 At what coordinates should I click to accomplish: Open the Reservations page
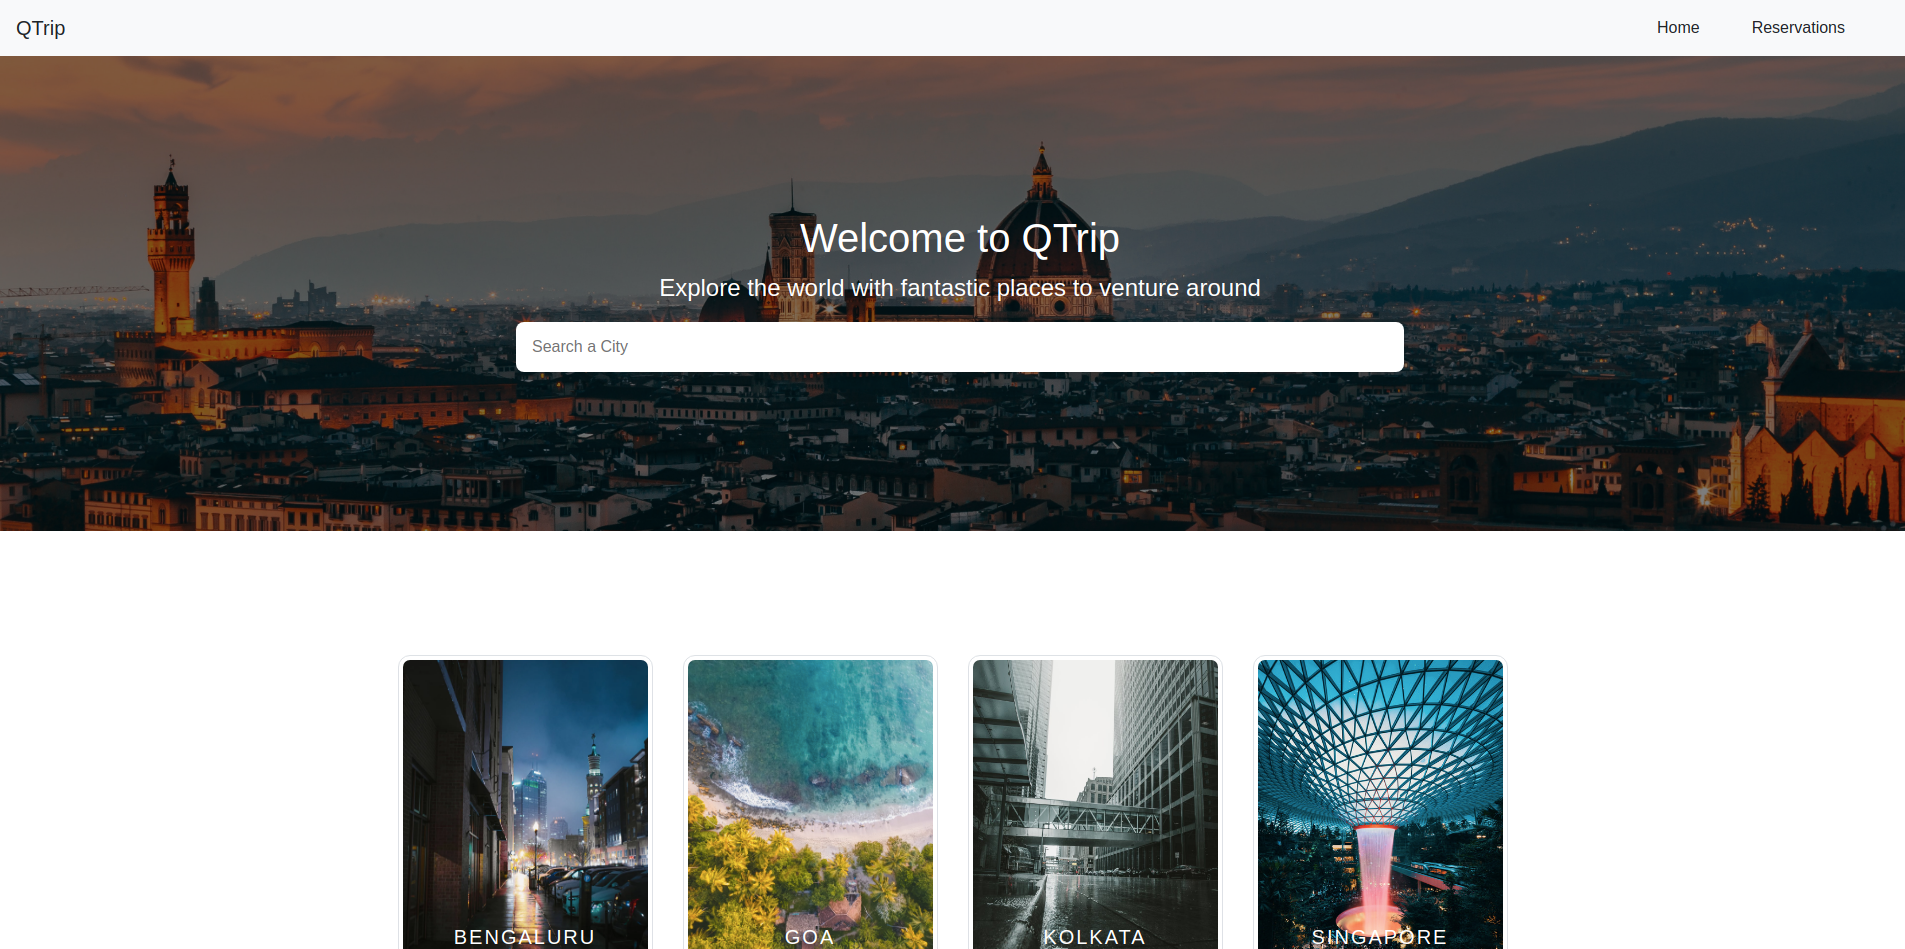(1798, 27)
